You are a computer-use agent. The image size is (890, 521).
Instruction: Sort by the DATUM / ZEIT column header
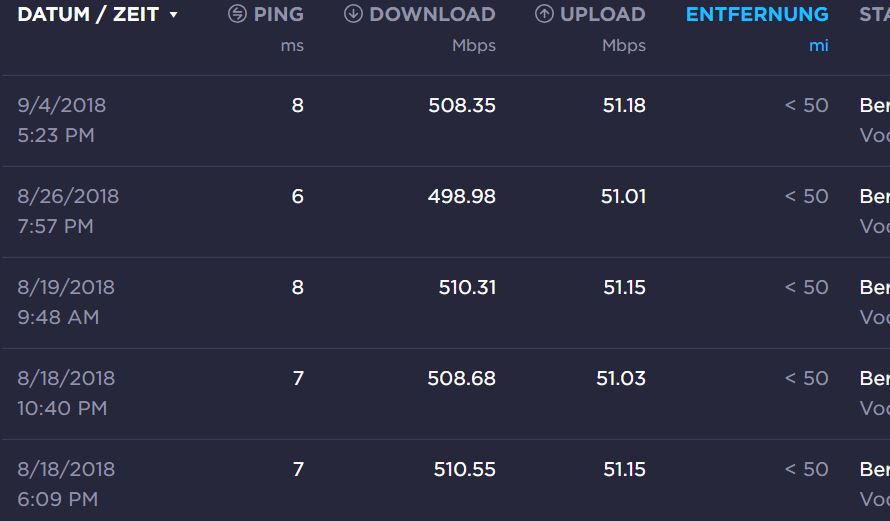click(88, 14)
